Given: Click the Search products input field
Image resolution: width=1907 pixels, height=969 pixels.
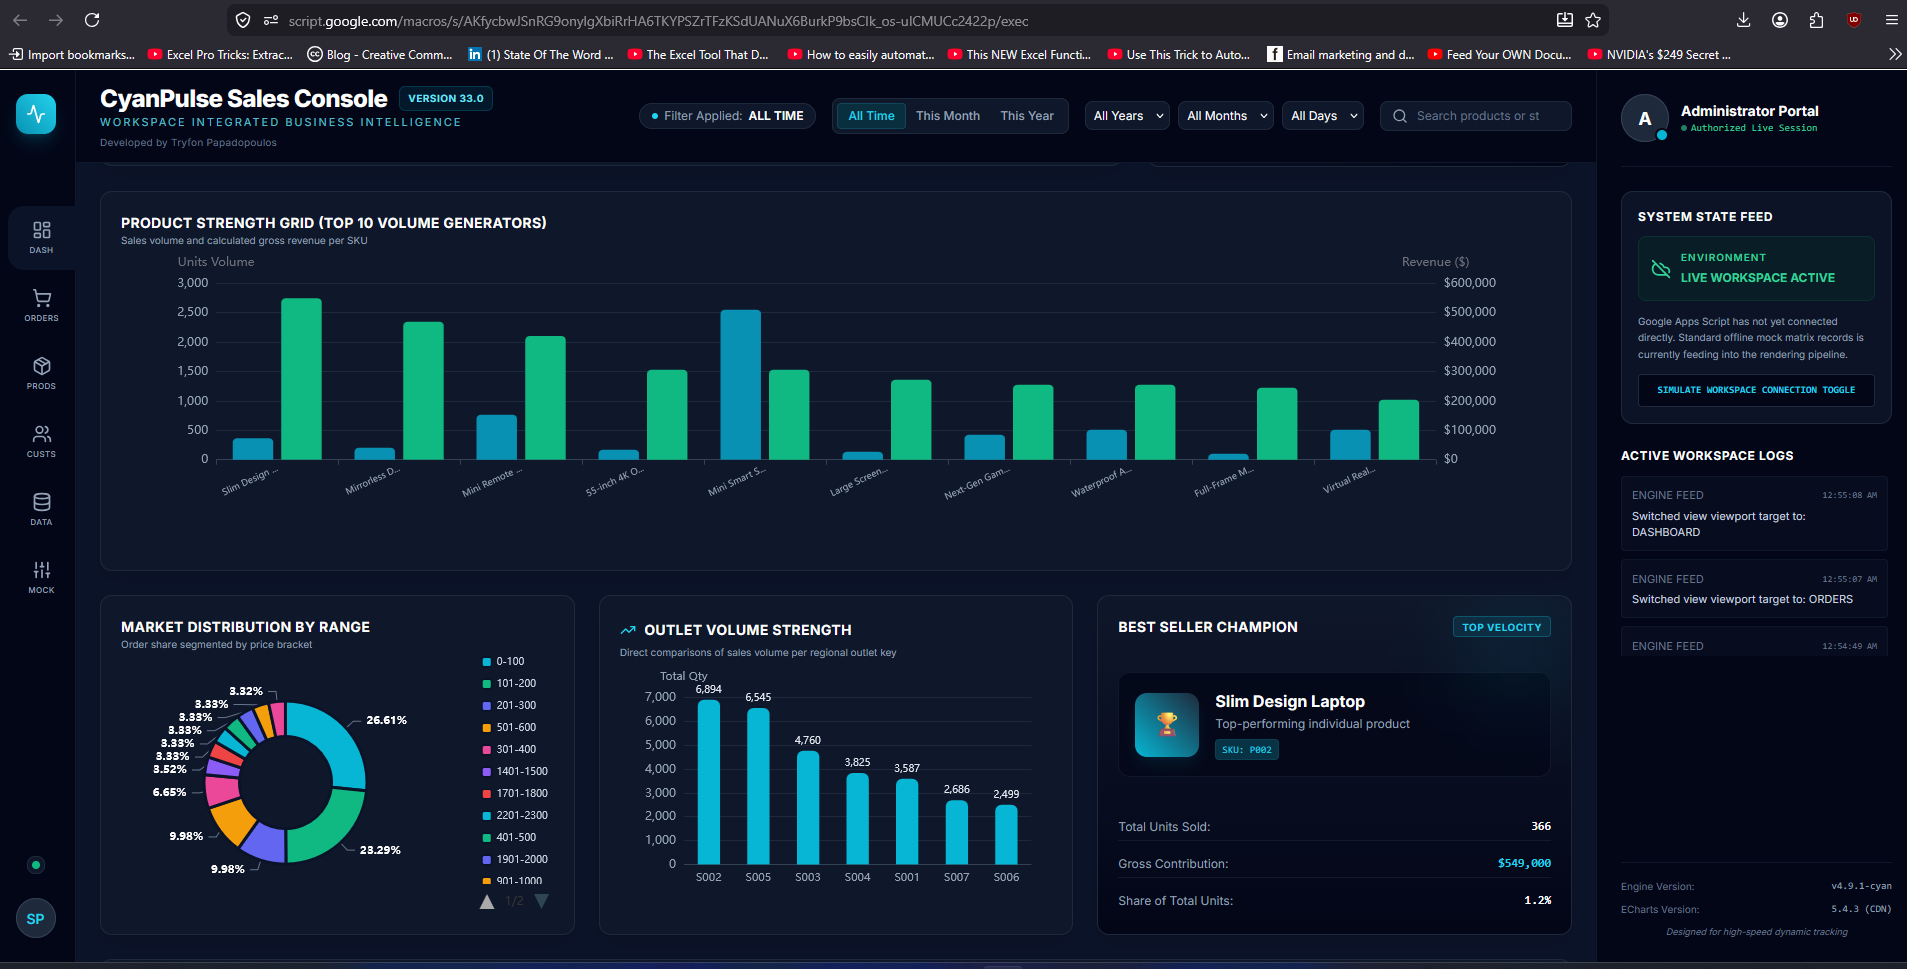Looking at the screenshot, I should tap(1476, 116).
